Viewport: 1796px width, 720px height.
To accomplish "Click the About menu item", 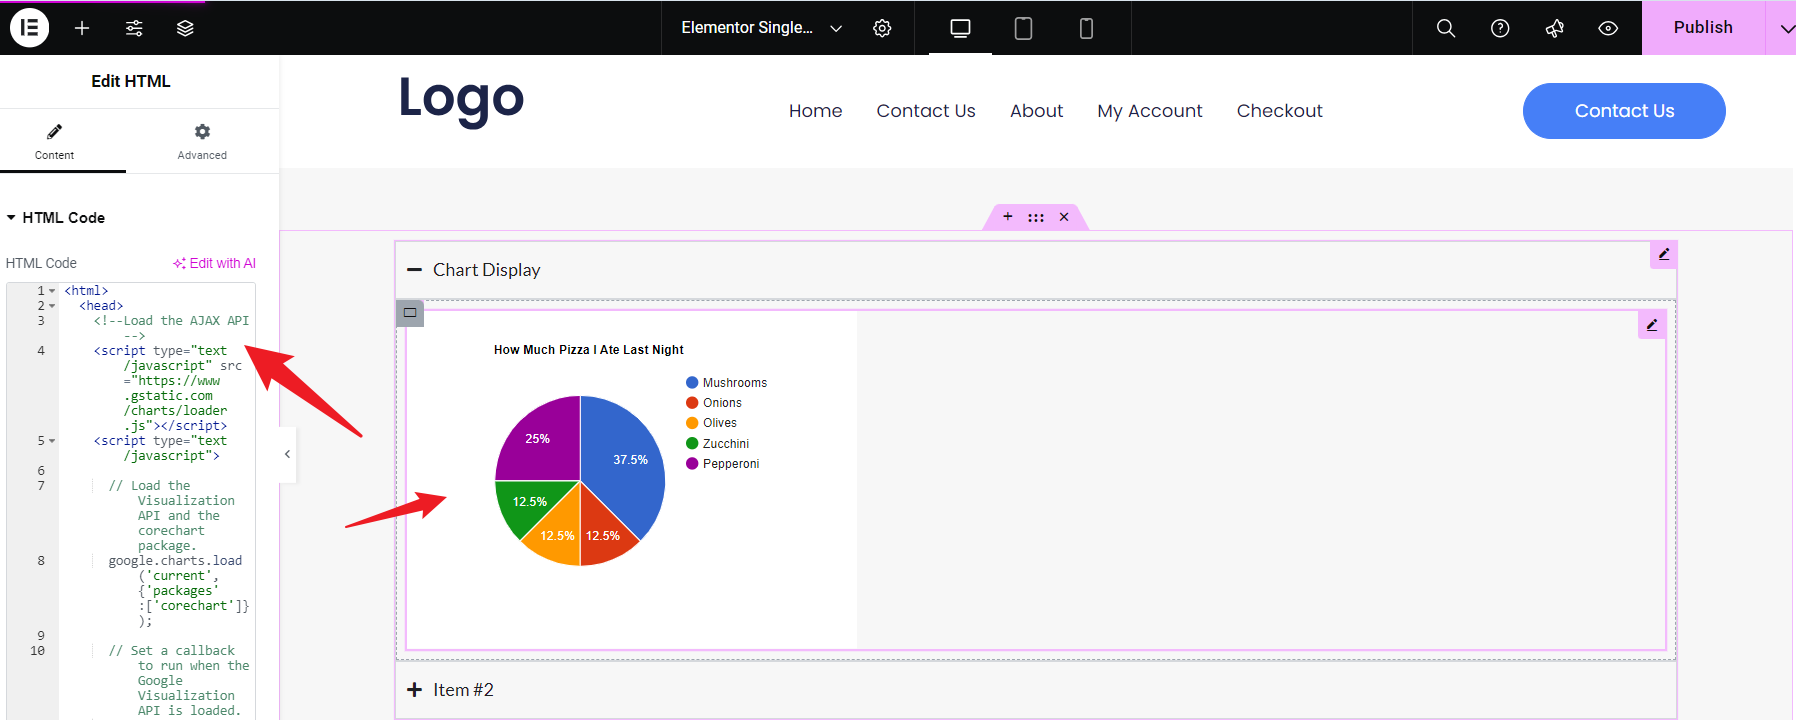I will [x=1036, y=111].
